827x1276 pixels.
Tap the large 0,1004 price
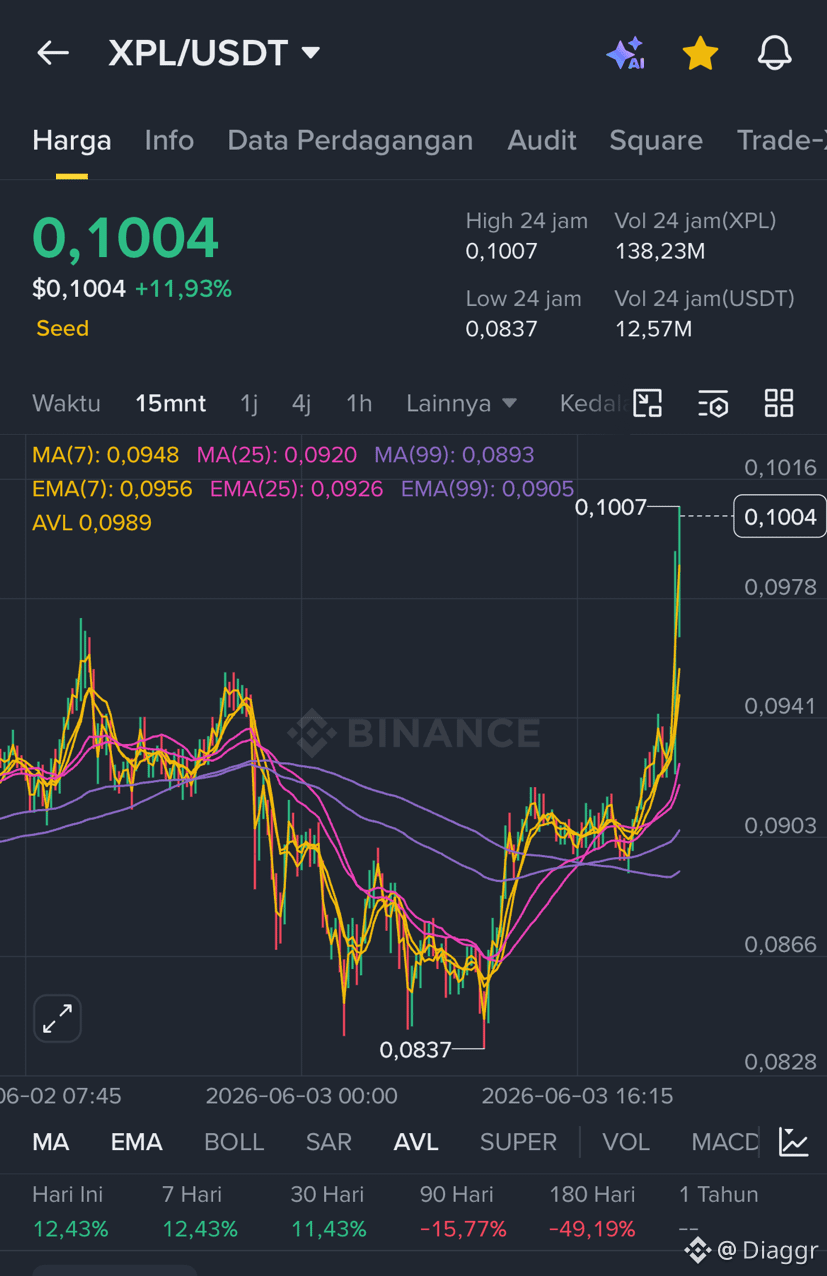[x=125, y=238]
